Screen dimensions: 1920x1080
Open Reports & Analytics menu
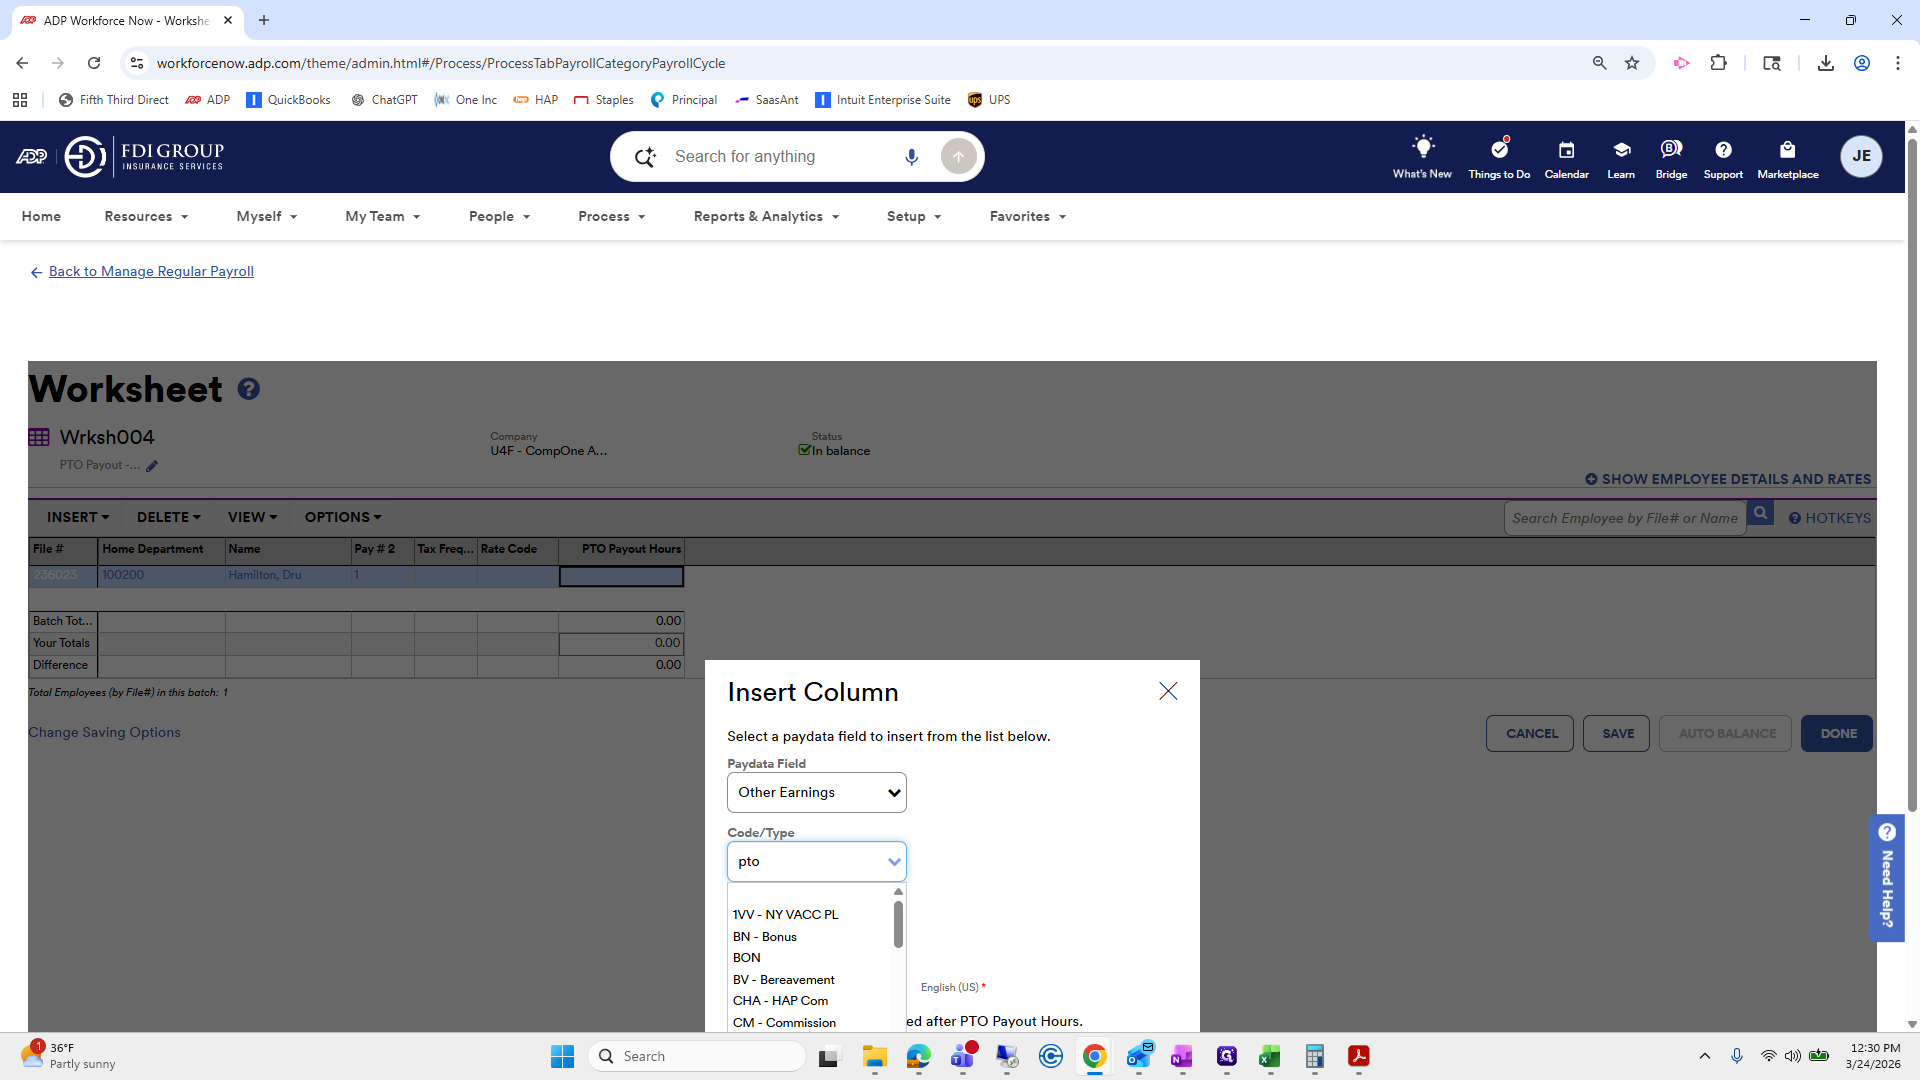766,216
